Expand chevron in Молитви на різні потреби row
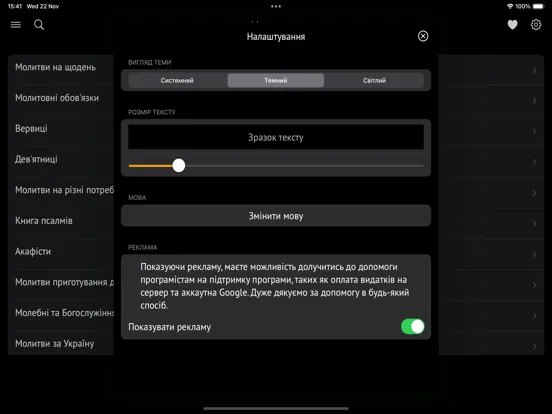The width and height of the screenshot is (552, 414). pos(534,193)
